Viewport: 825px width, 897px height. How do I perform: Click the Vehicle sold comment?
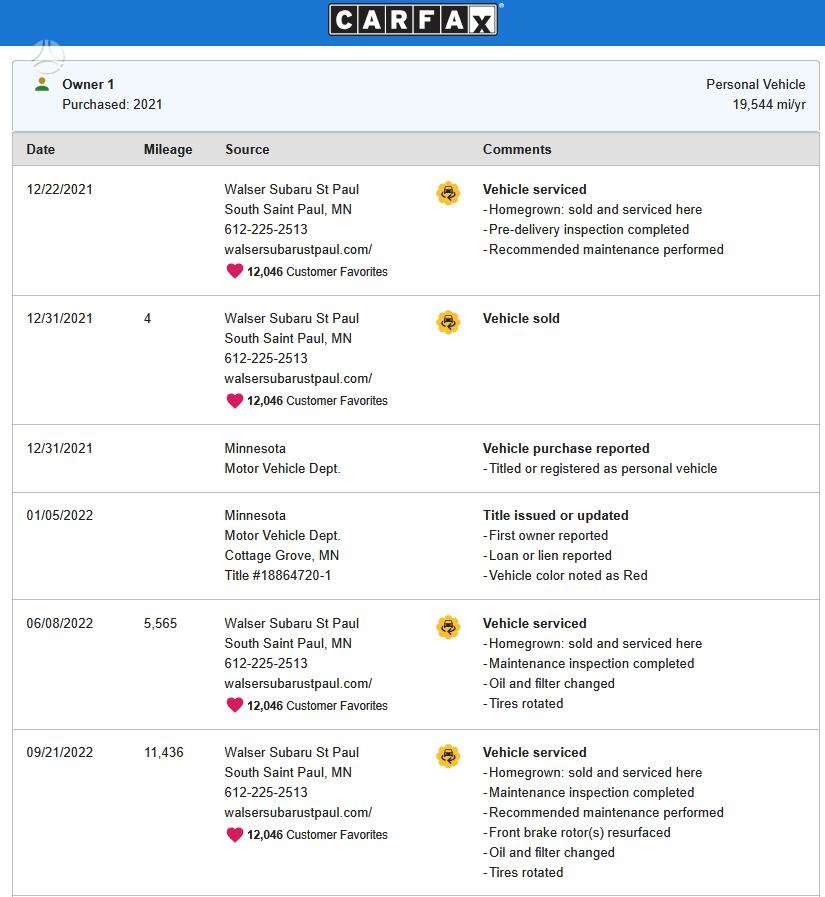[521, 319]
